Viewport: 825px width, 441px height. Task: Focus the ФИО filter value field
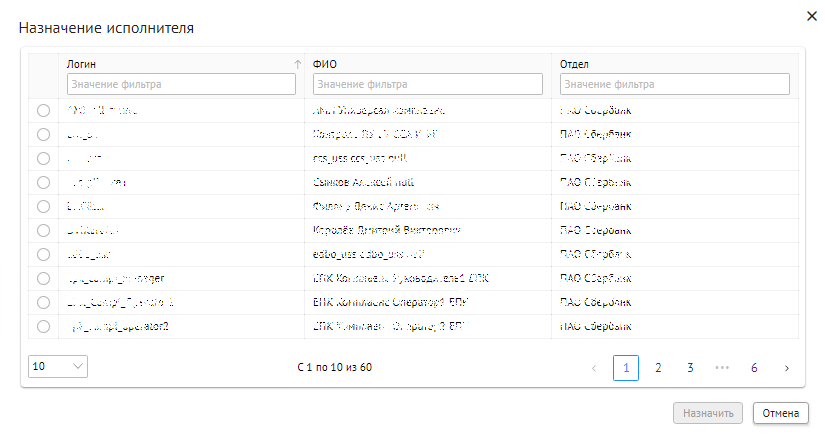[428, 84]
